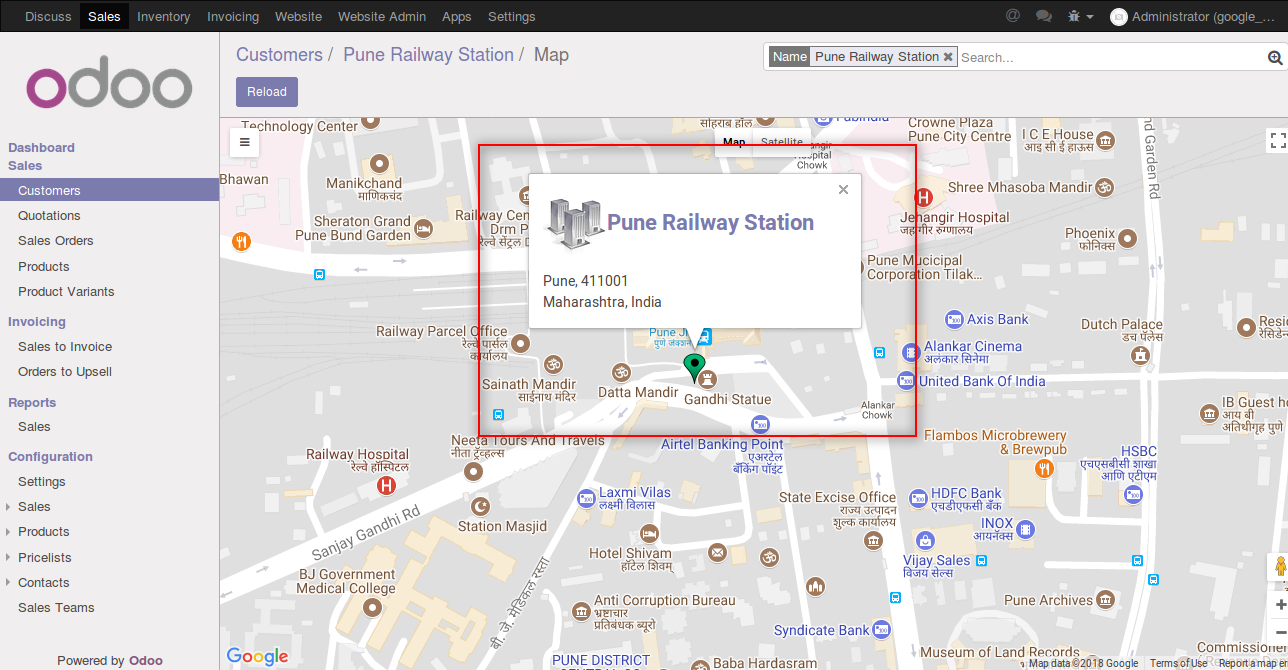The image size is (1288, 670).
Task: Toggle fullscreen map view
Action: (1277, 140)
